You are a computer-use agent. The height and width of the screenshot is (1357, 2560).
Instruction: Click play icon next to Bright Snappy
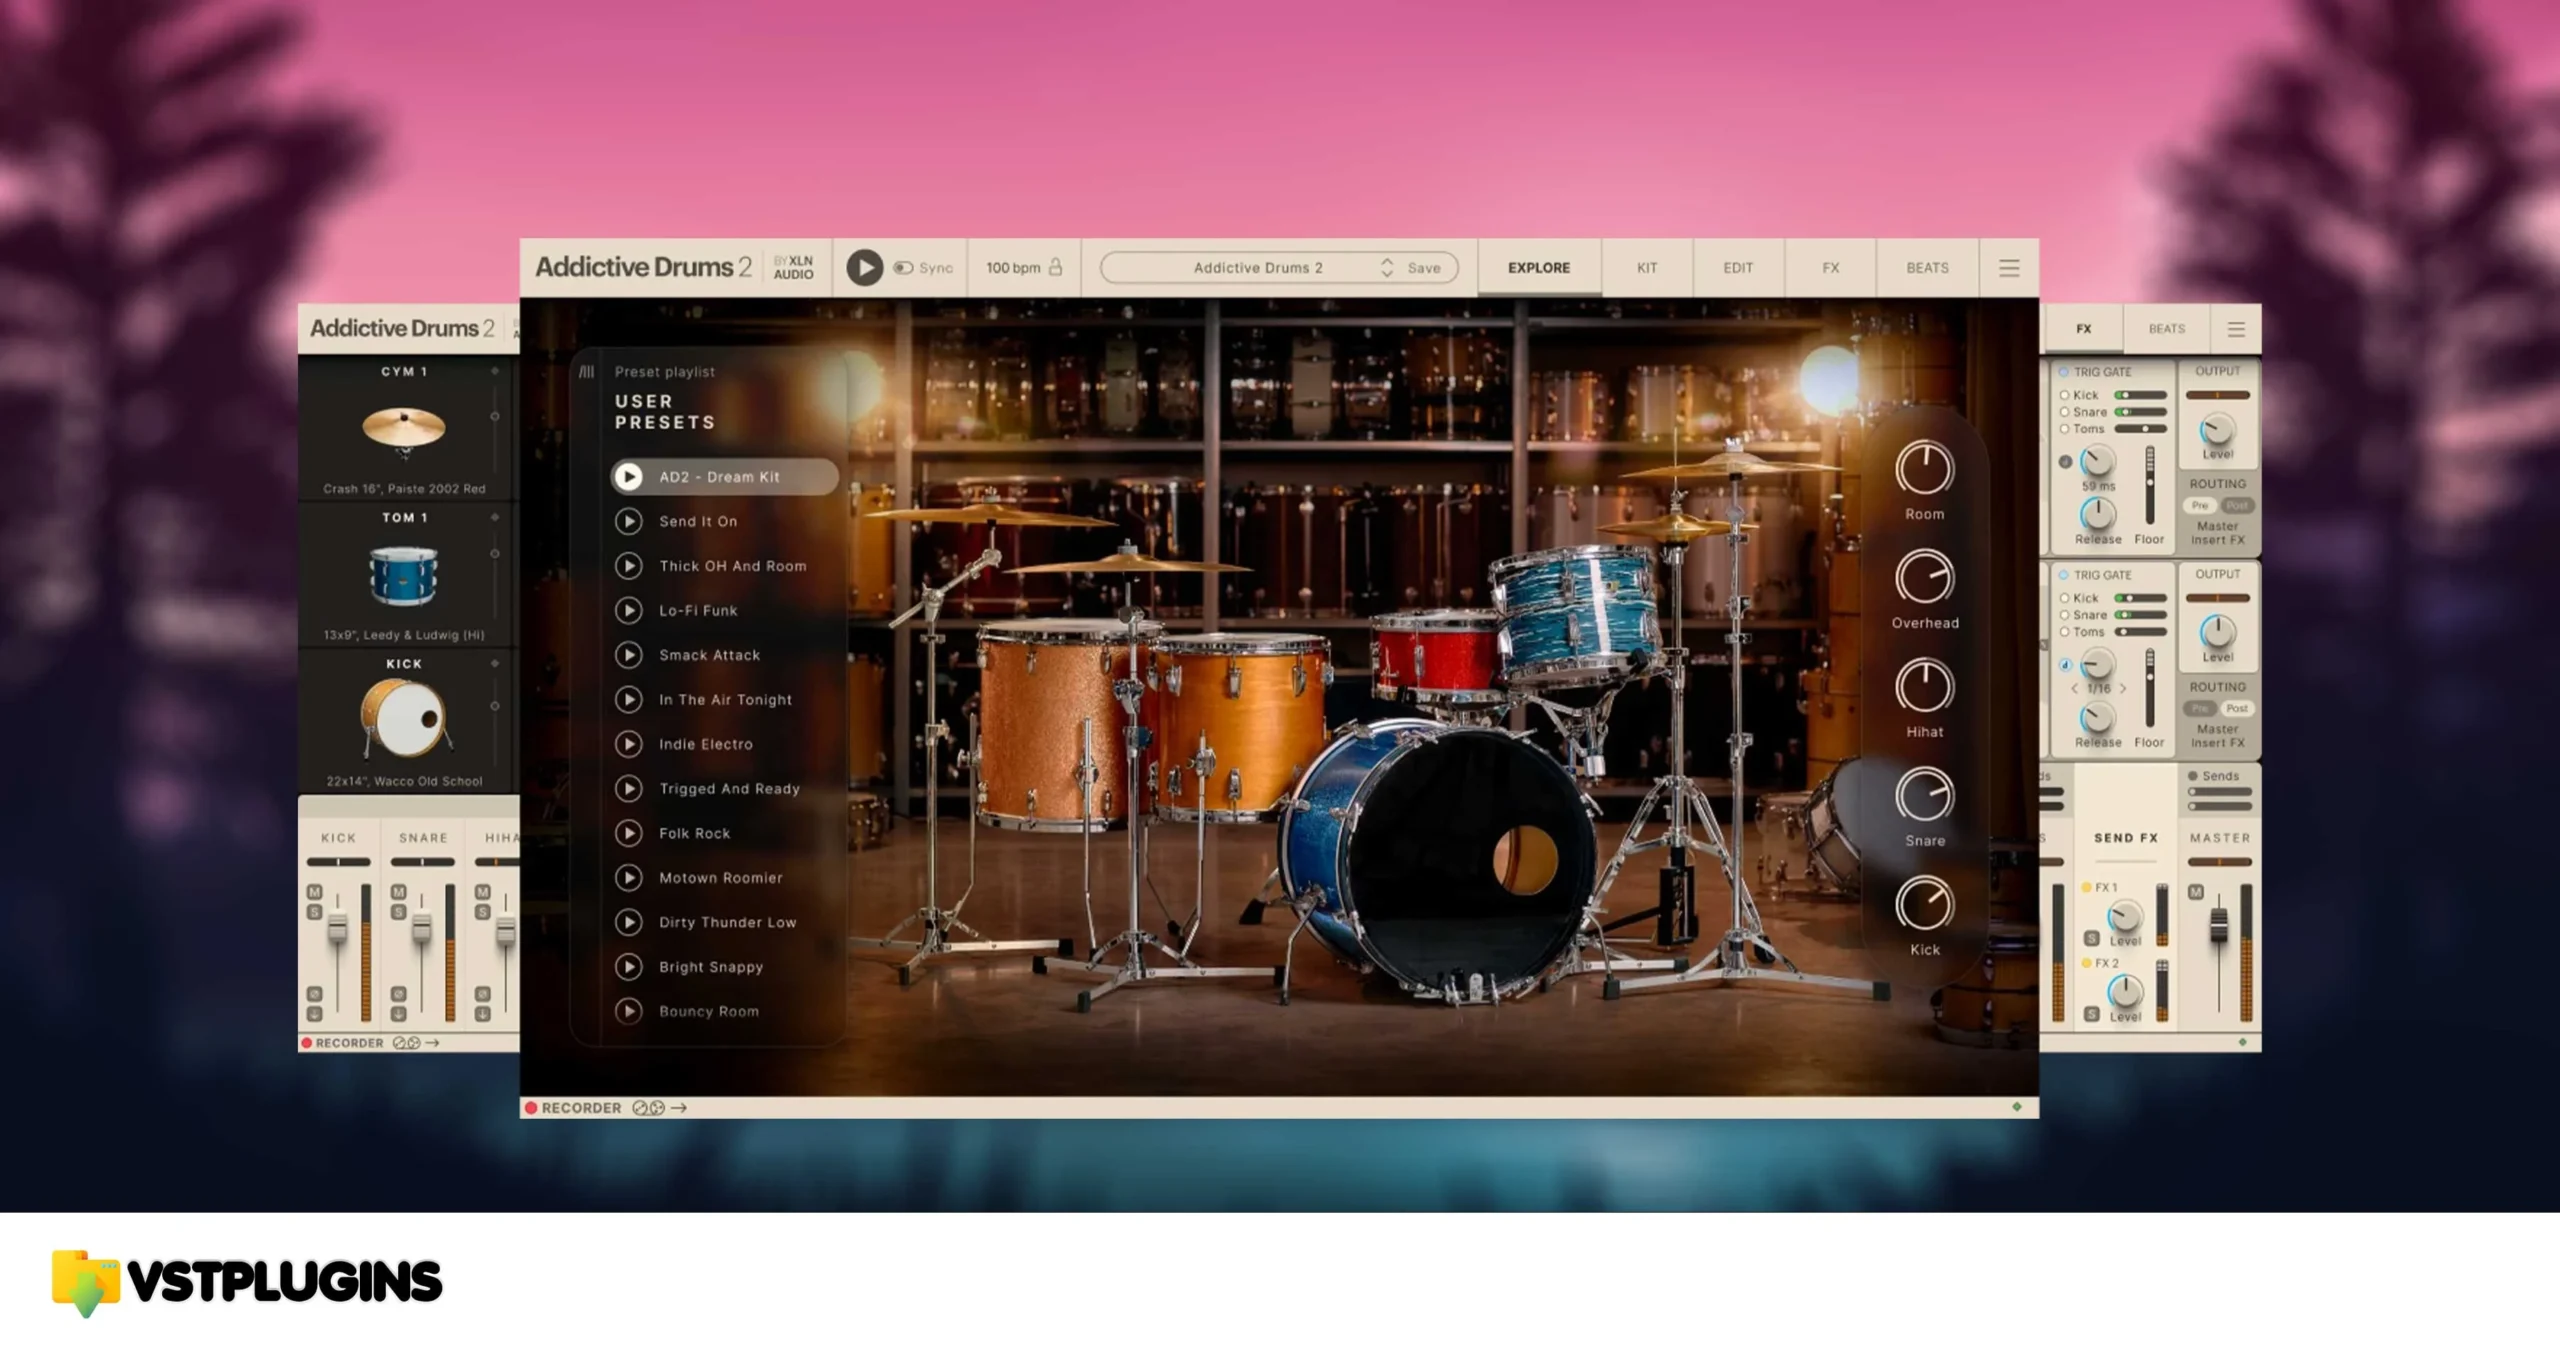click(628, 966)
